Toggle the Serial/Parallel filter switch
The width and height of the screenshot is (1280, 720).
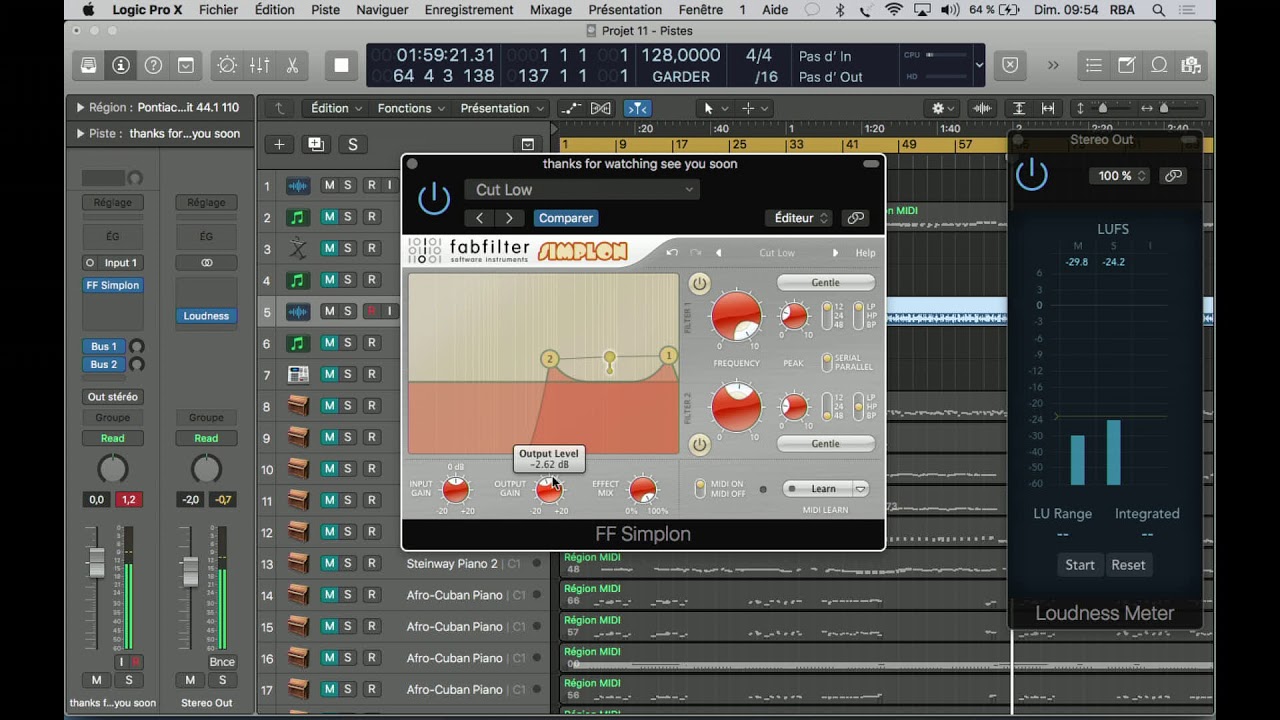(x=827, y=361)
